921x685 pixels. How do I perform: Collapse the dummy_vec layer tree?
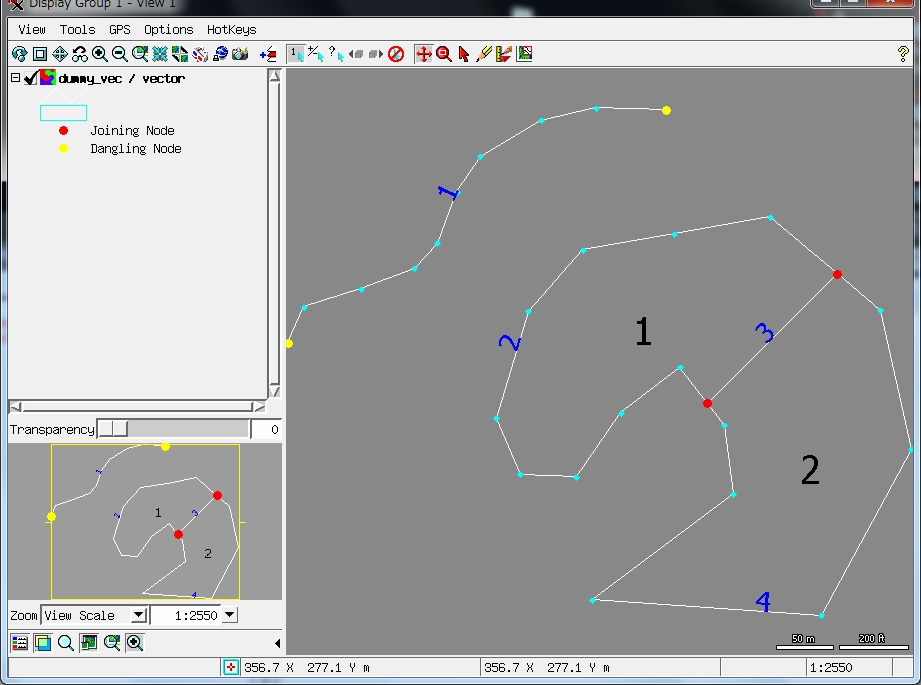pyautogui.click(x=15, y=78)
